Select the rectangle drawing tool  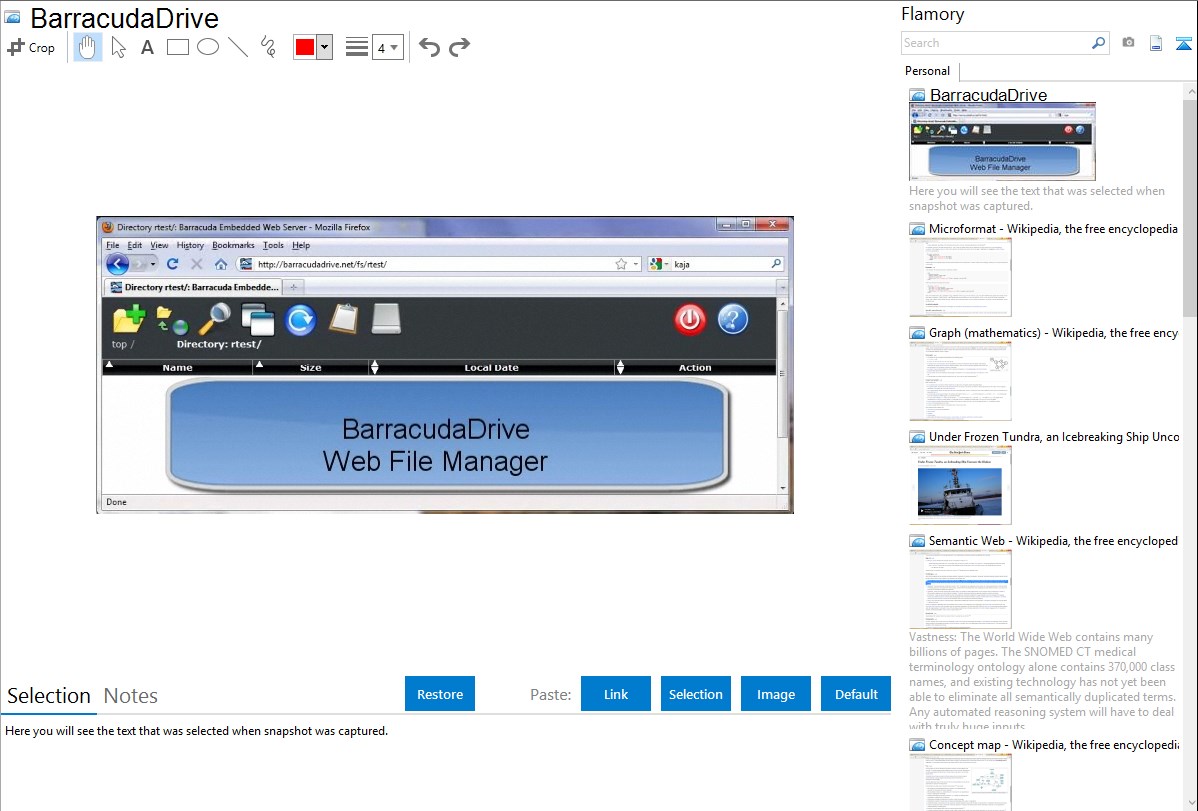point(177,47)
